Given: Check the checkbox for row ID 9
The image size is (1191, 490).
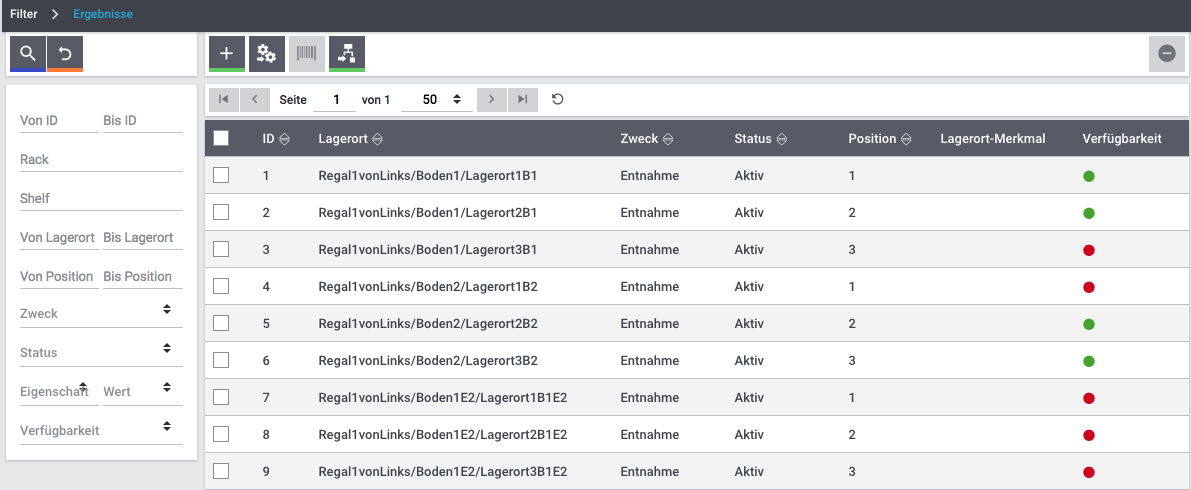Looking at the screenshot, I should point(221,471).
